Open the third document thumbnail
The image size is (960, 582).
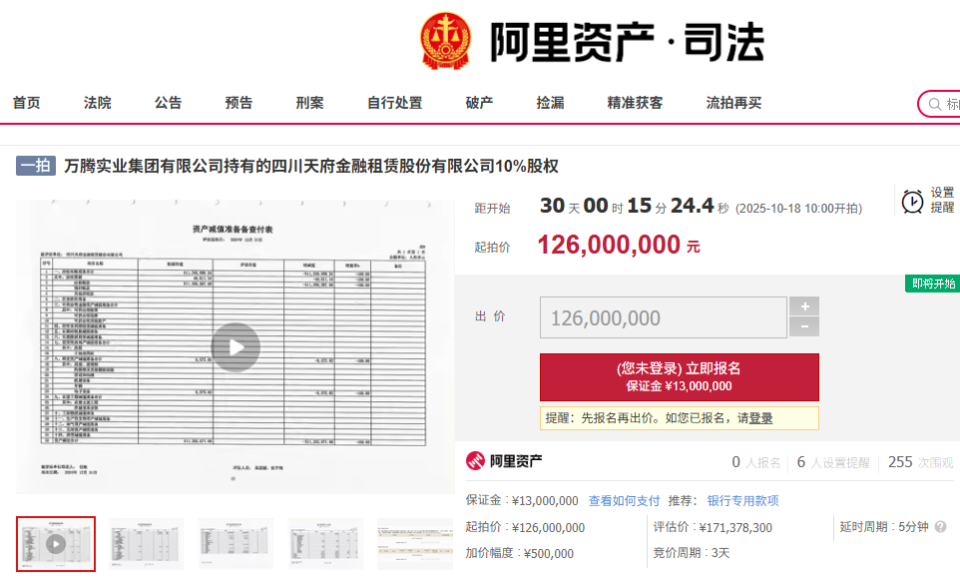click(236, 543)
